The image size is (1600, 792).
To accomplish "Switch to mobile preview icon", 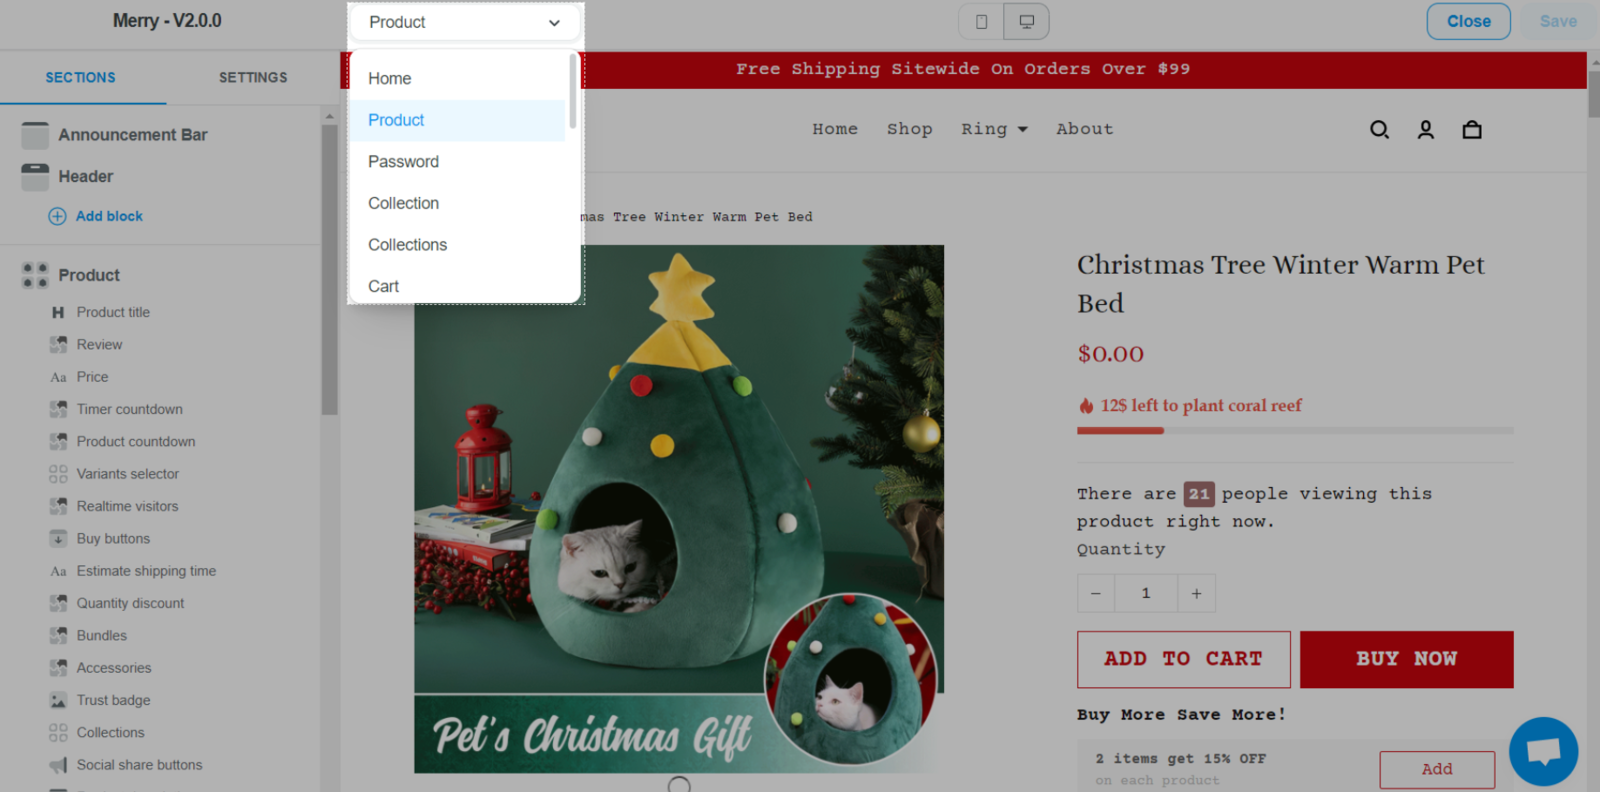I will 981,21.
